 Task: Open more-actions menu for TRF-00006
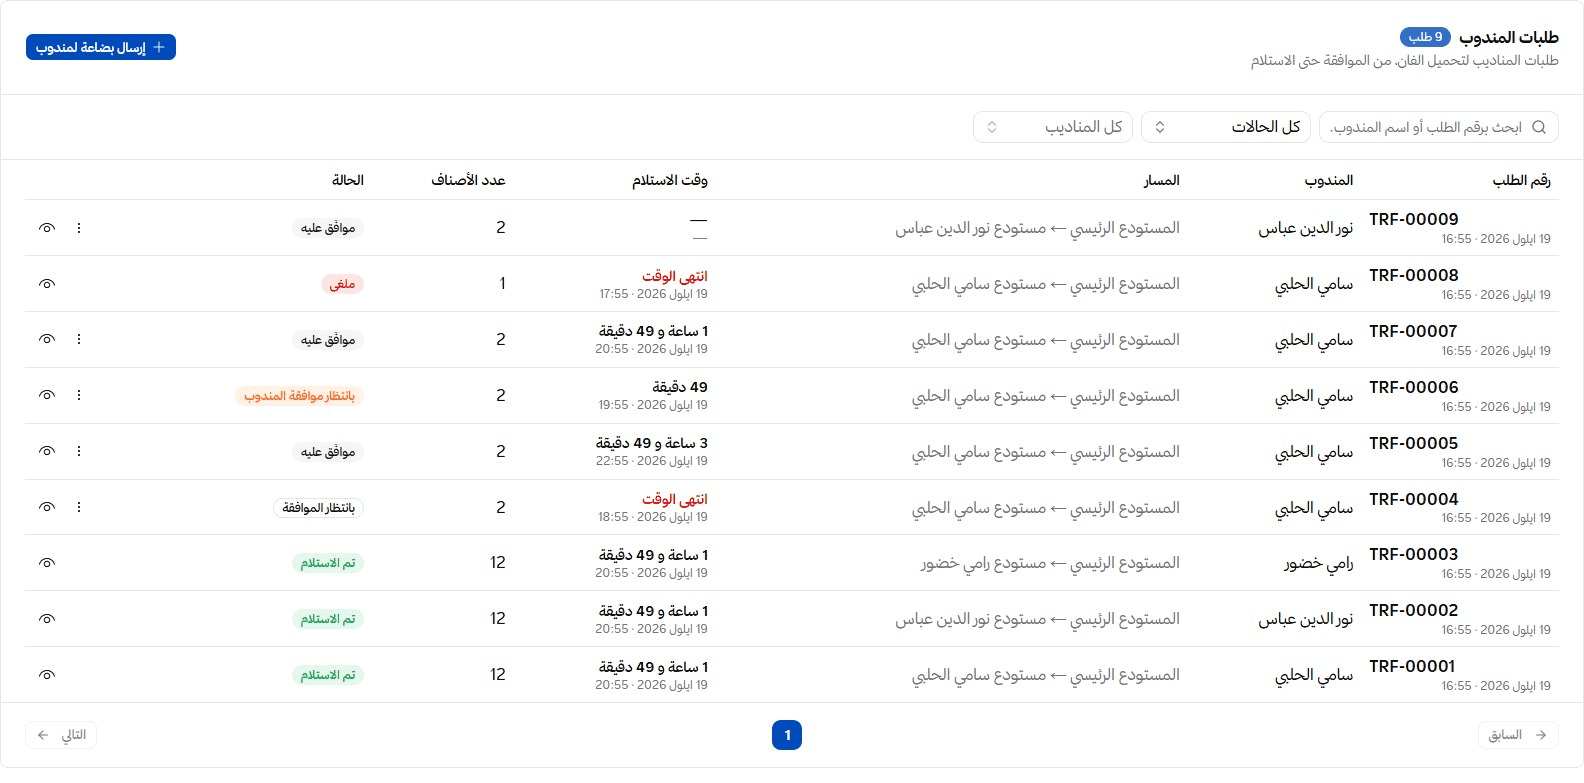79,395
